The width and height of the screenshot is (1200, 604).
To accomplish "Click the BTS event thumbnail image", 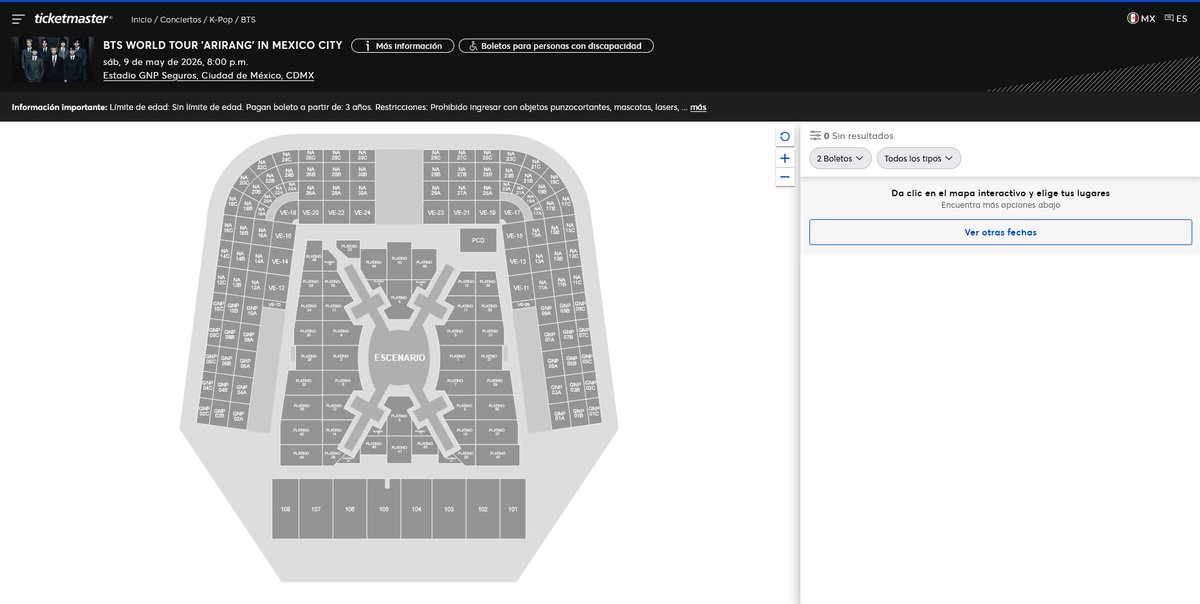I will (53, 59).
